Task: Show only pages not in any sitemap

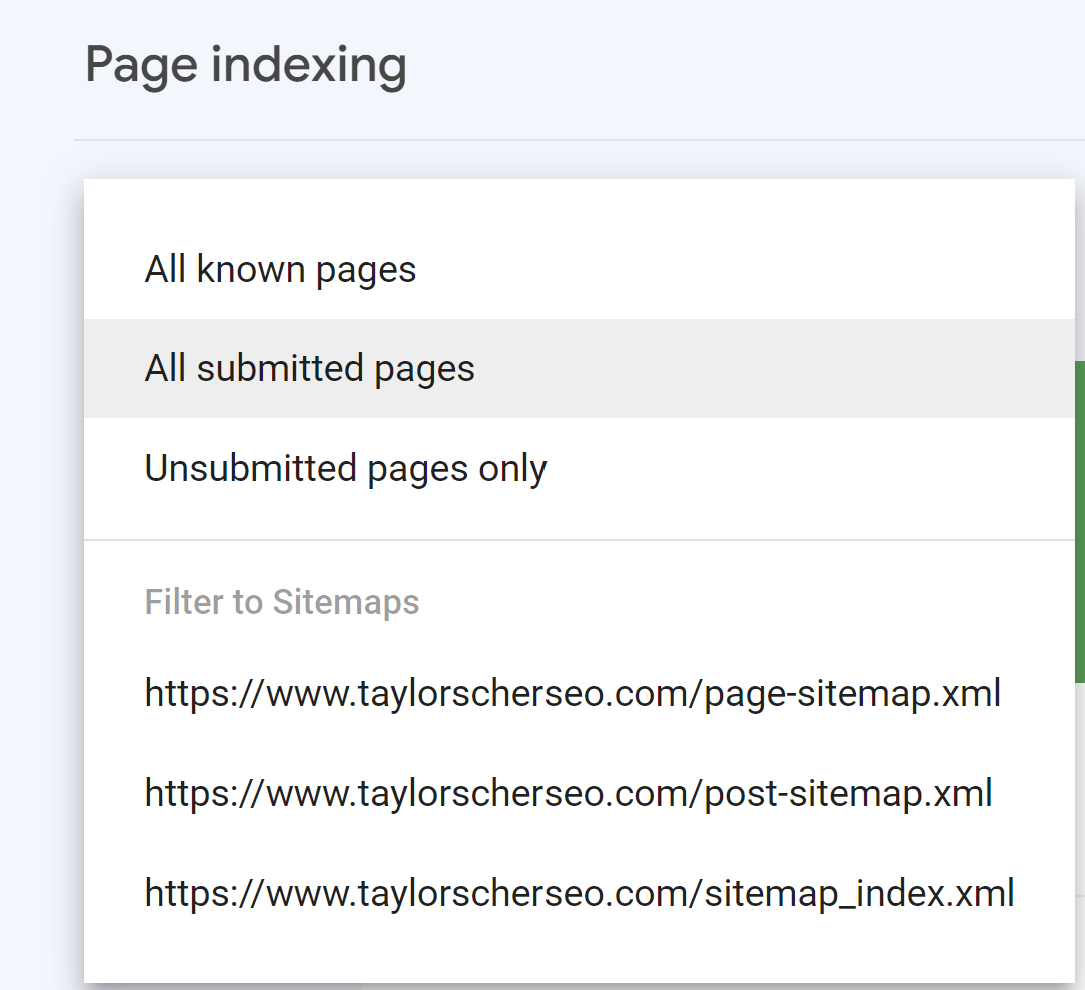Action: tap(345, 469)
